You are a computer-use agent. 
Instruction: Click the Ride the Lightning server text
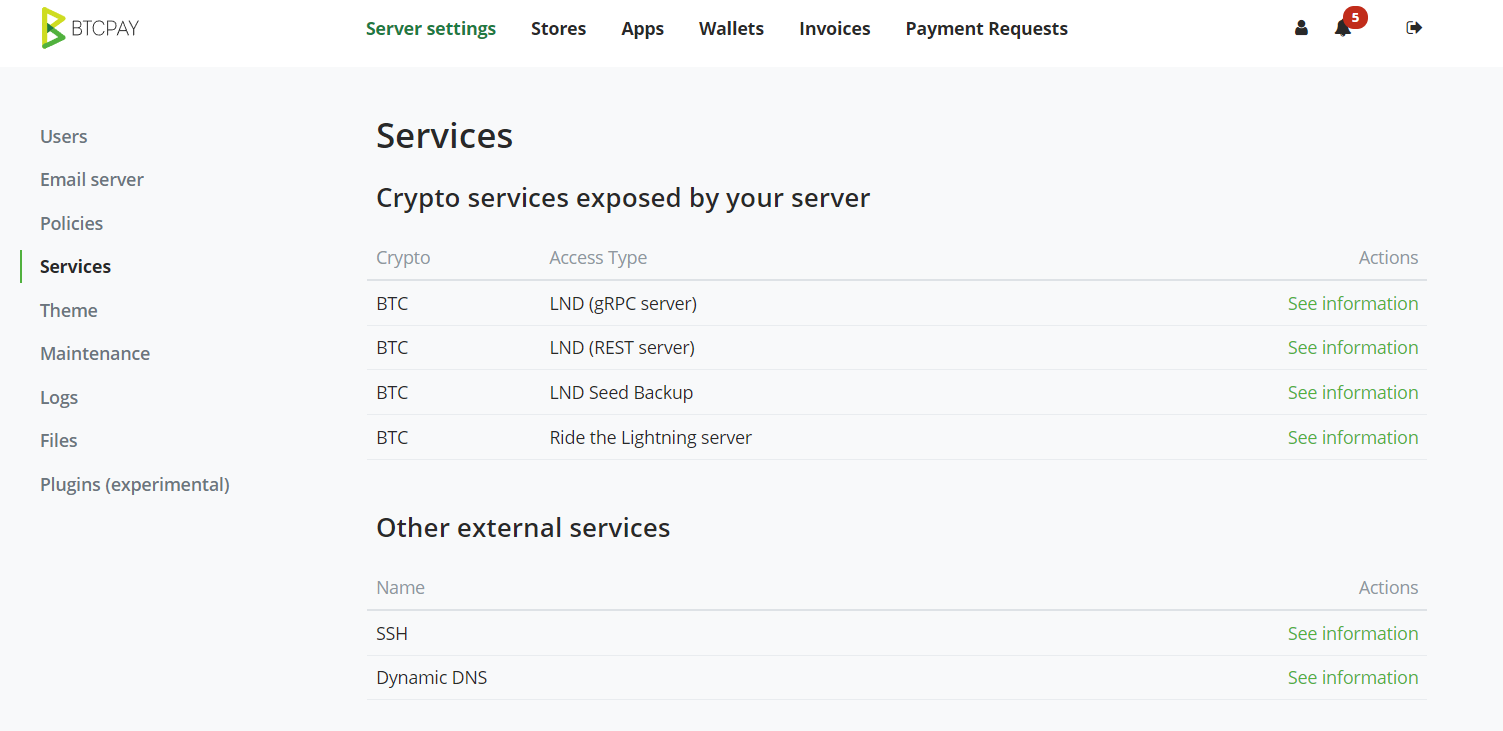tap(651, 437)
